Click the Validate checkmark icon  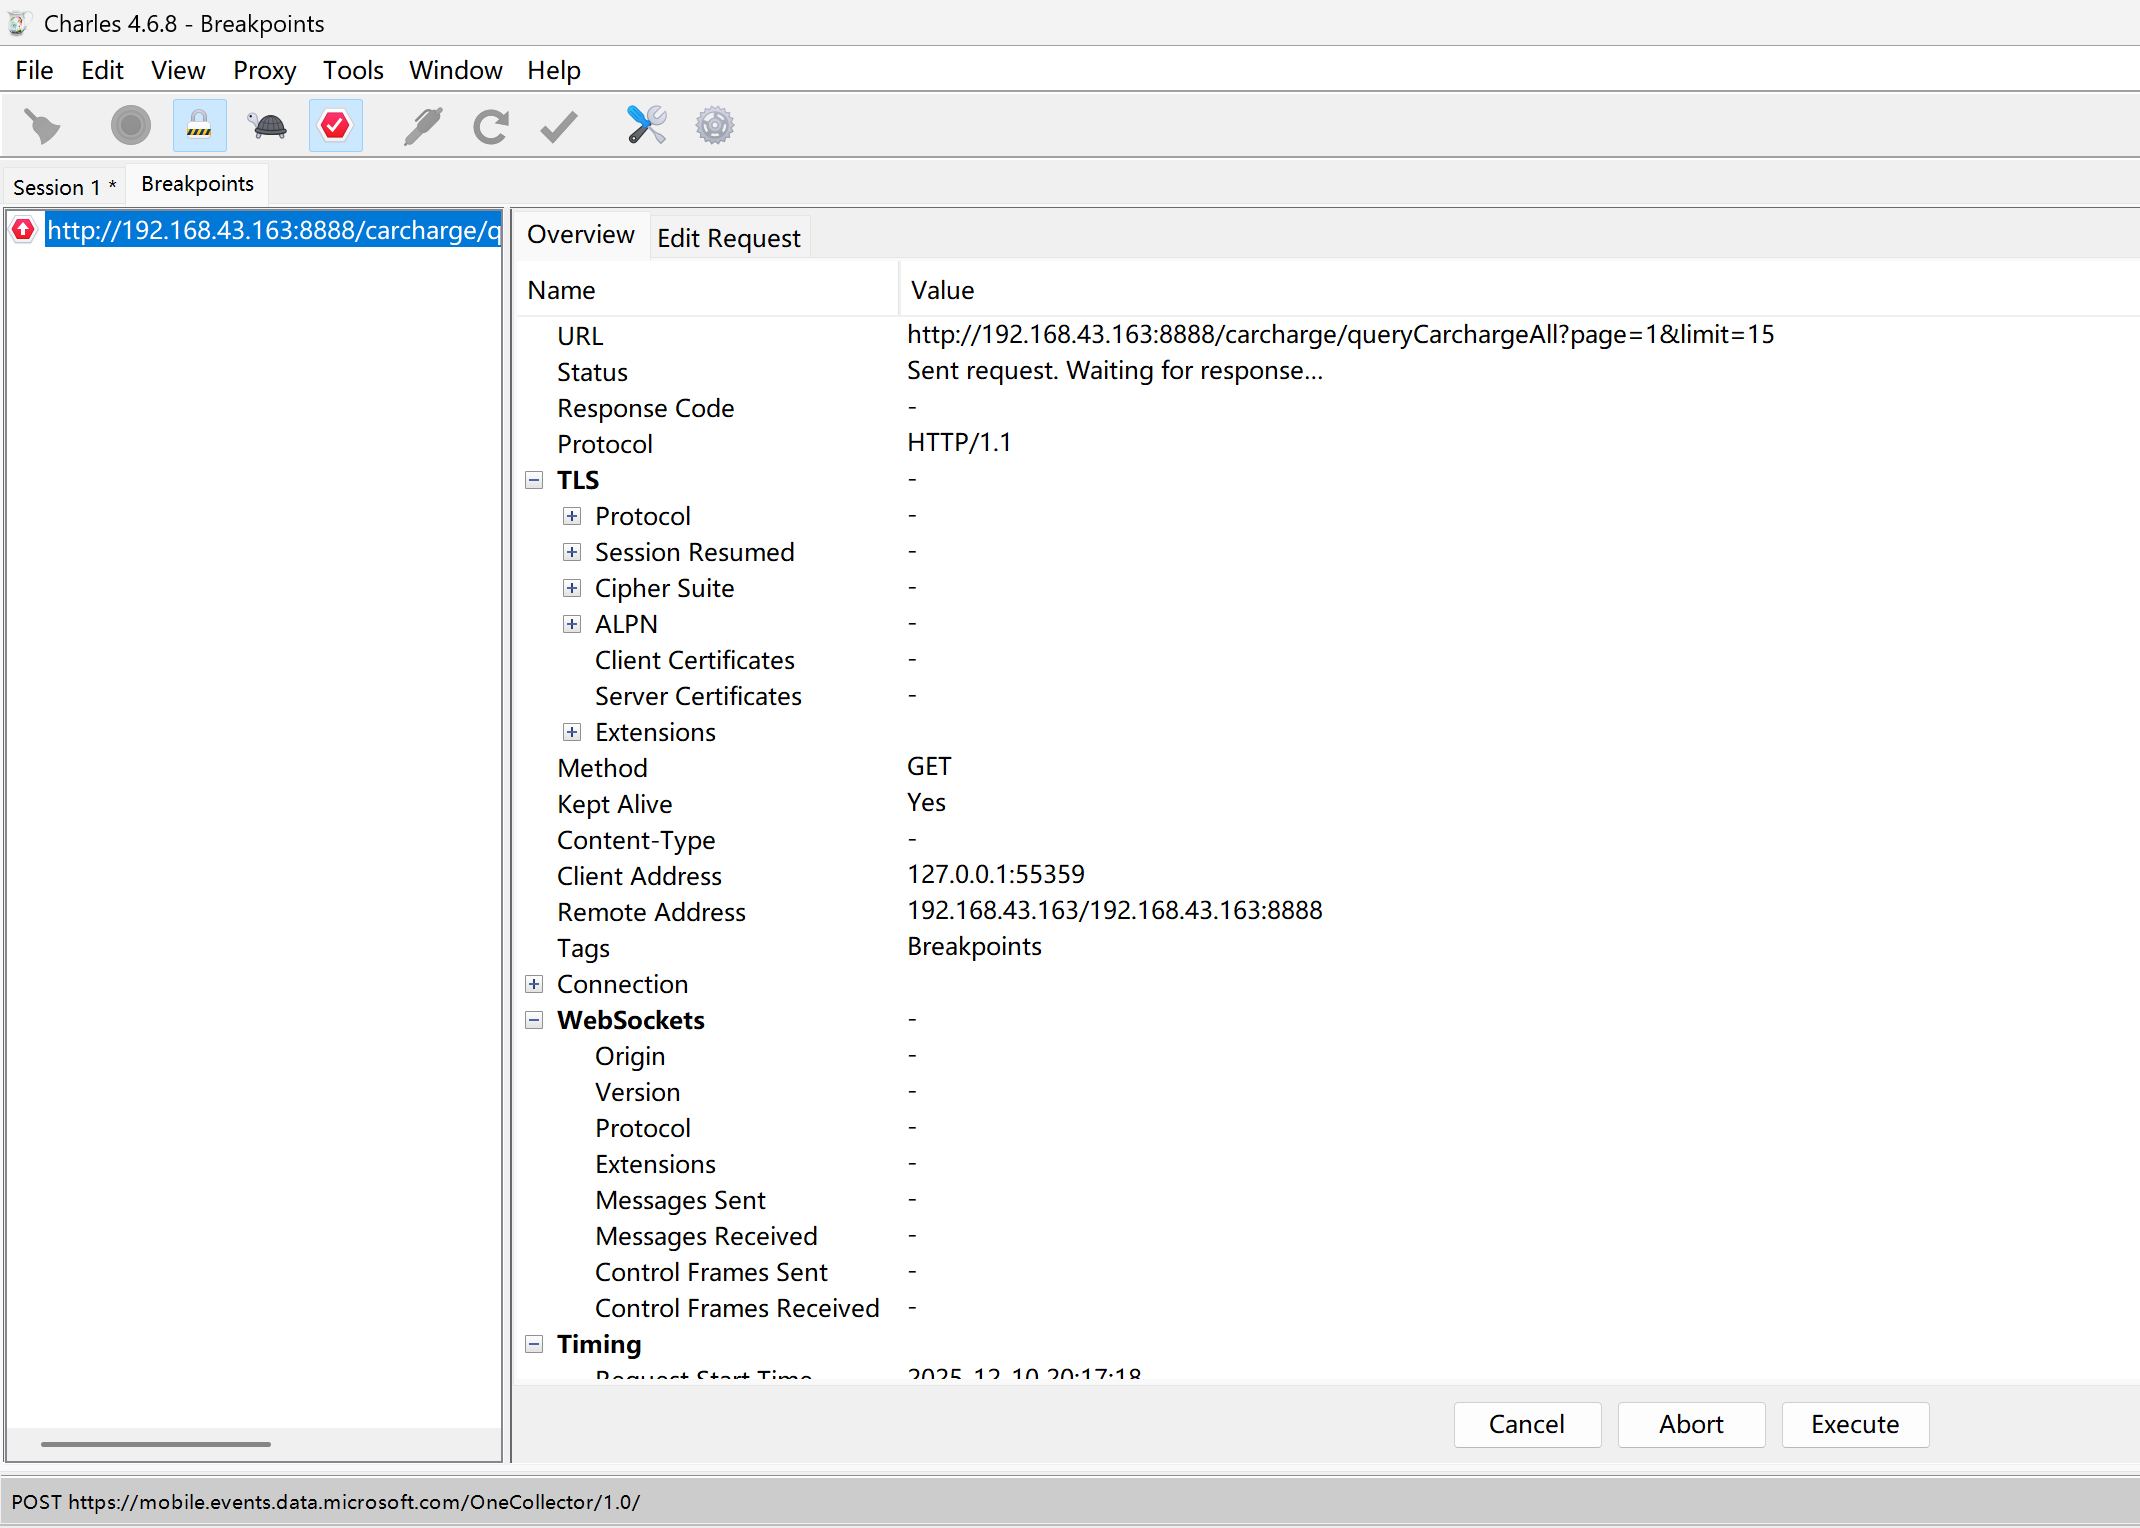tap(558, 126)
